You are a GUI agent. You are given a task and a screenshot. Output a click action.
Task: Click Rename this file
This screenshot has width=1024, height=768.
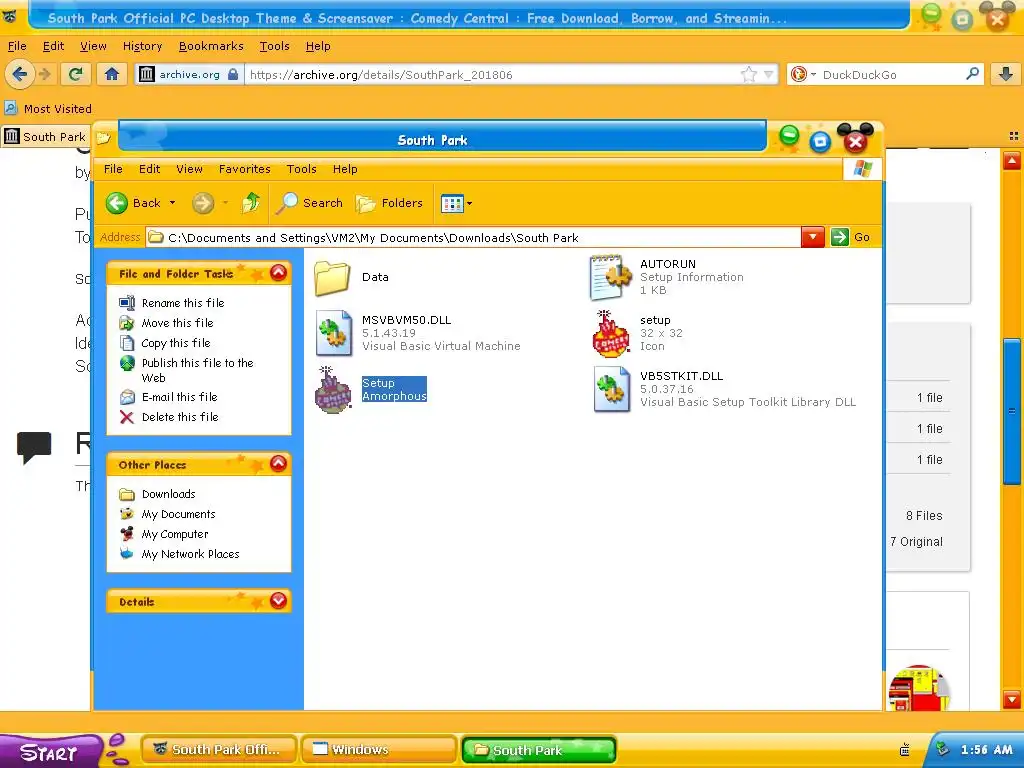(183, 303)
